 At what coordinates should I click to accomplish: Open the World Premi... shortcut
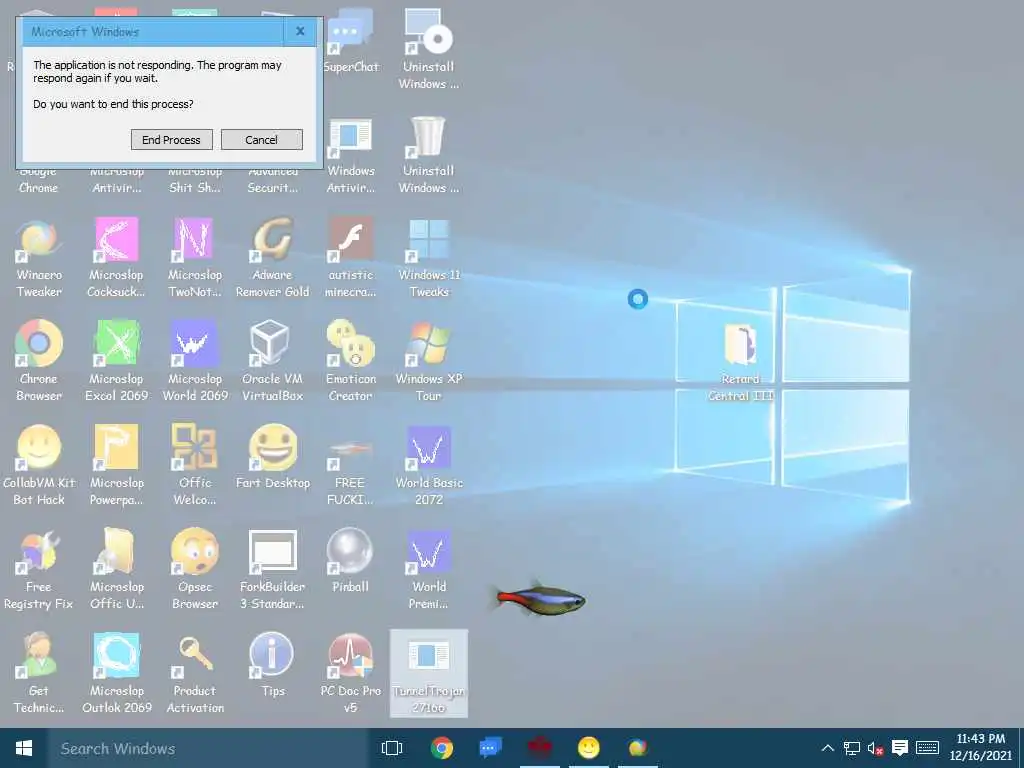pyautogui.click(x=428, y=569)
